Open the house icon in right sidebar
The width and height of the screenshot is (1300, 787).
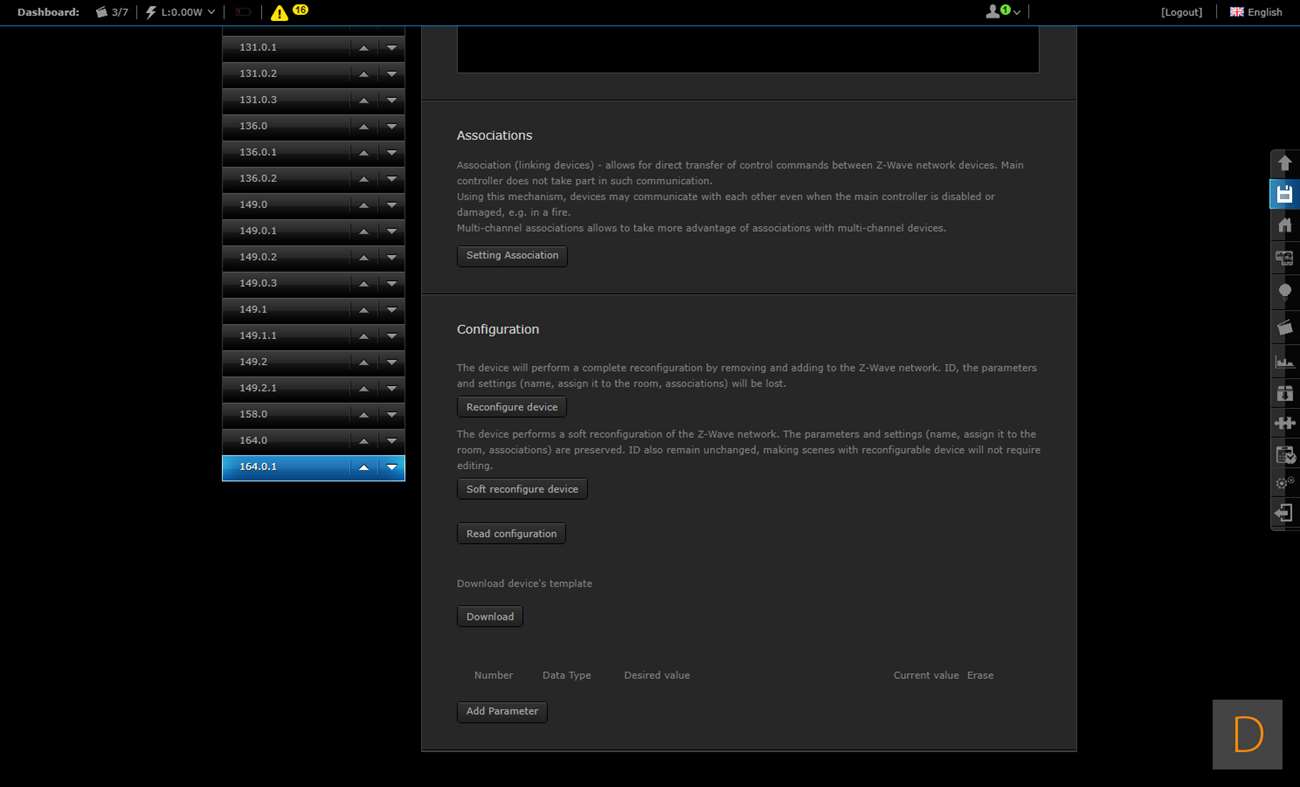1285,225
